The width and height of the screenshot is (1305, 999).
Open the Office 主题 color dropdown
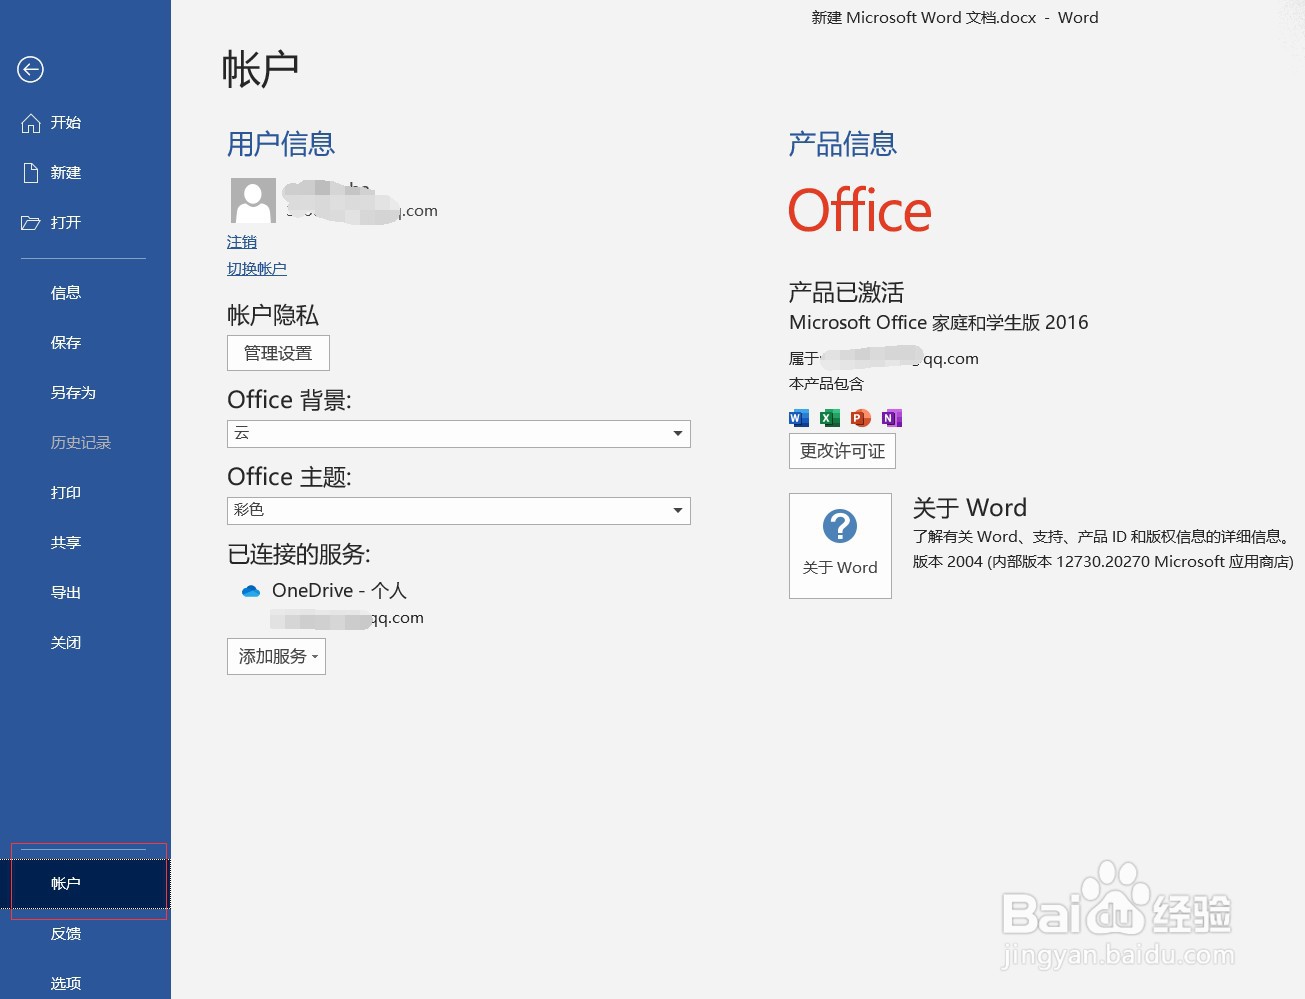pyautogui.click(x=678, y=510)
